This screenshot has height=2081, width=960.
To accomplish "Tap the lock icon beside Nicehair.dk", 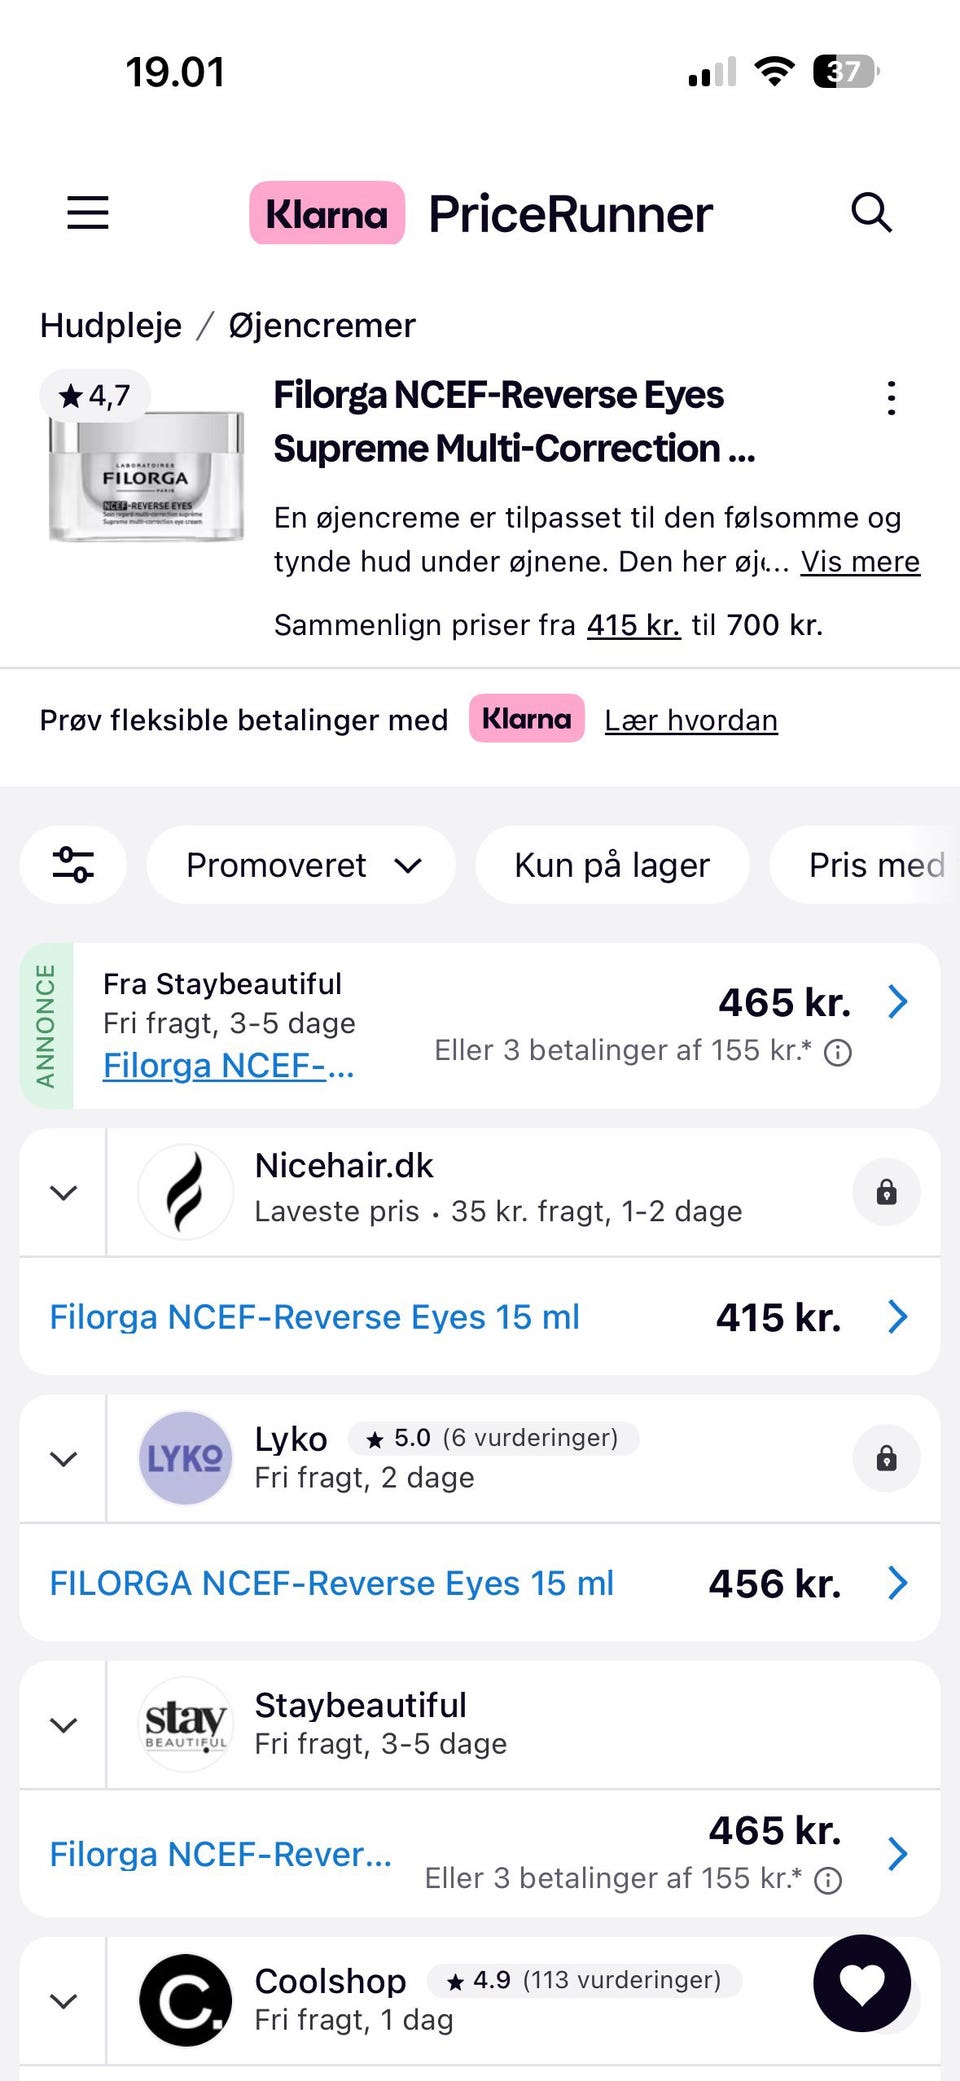I will coord(886,1192).
